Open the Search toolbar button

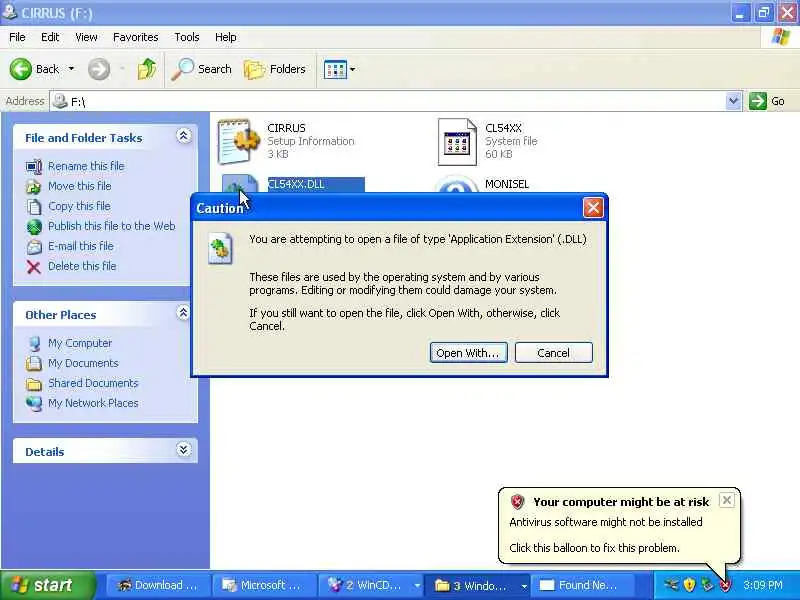click(202, 69)
